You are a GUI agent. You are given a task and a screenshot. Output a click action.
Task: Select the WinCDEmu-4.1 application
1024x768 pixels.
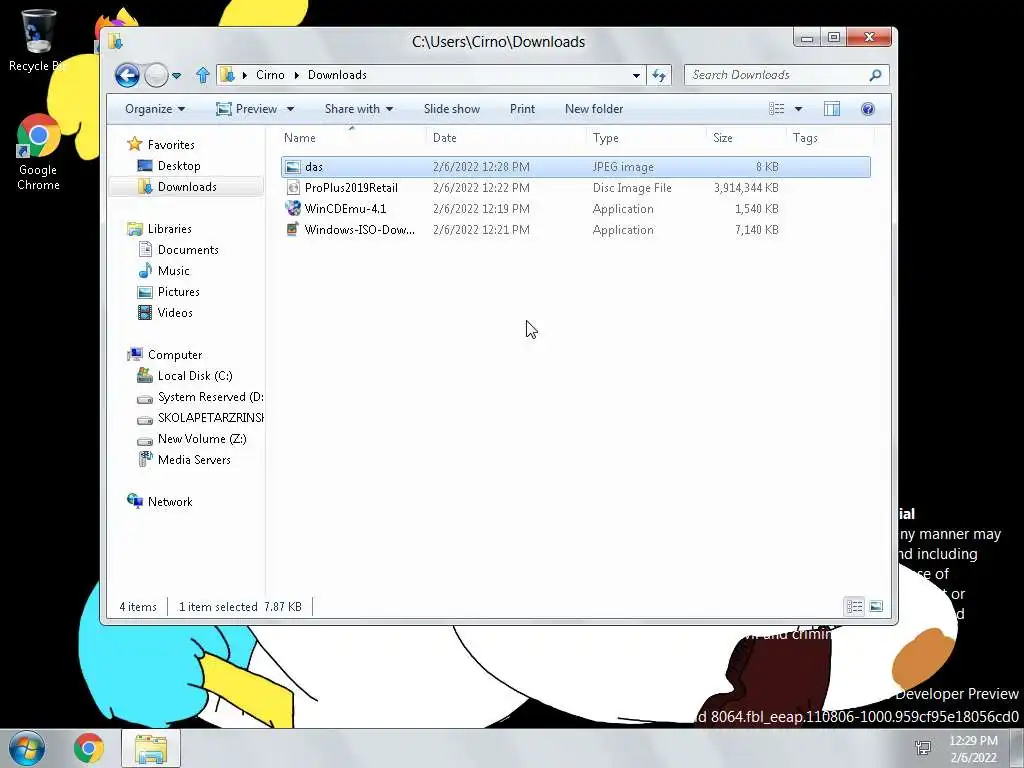point(575,208)
